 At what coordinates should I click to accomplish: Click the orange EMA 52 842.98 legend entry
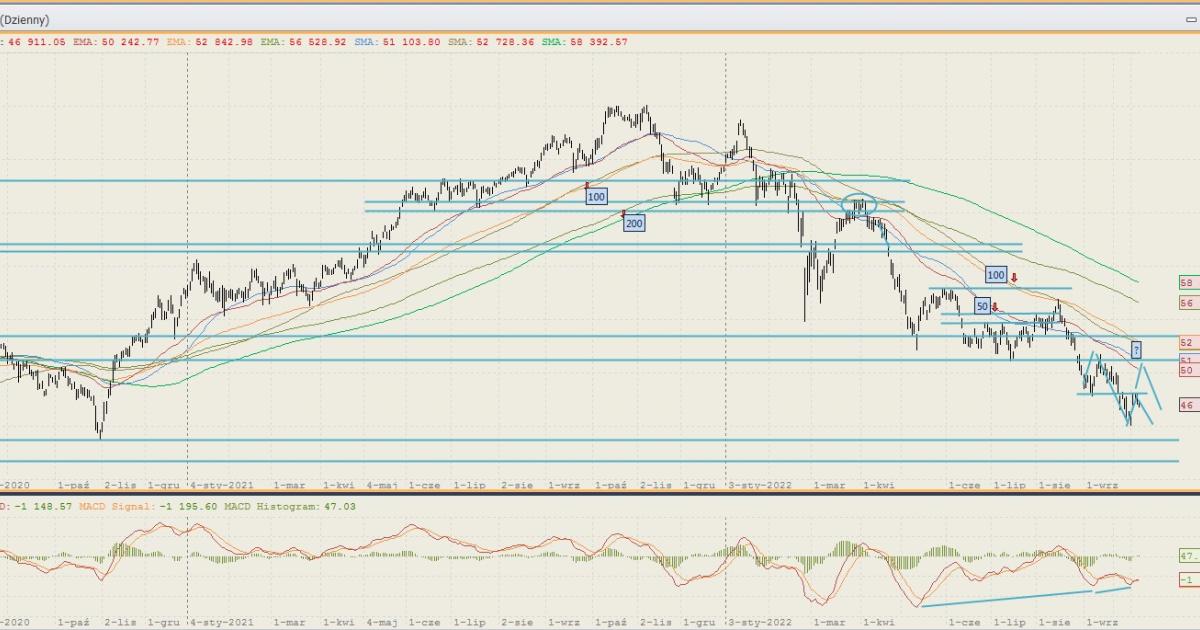(210, 42)
